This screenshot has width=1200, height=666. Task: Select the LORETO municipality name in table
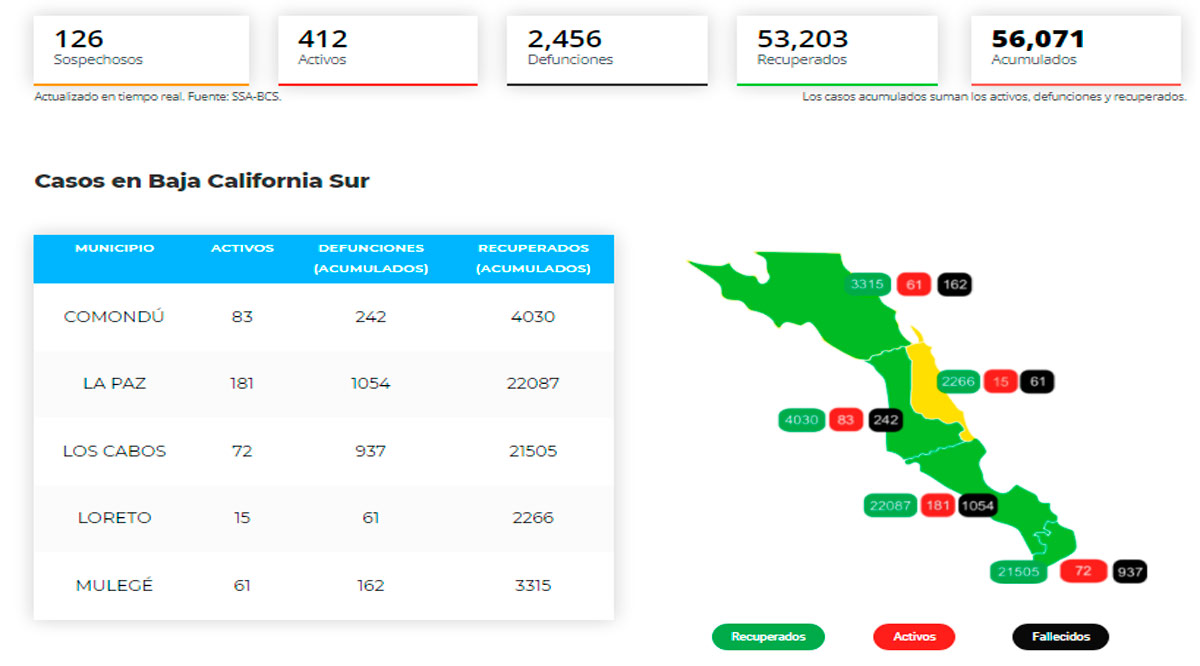[x=114, y=518]
